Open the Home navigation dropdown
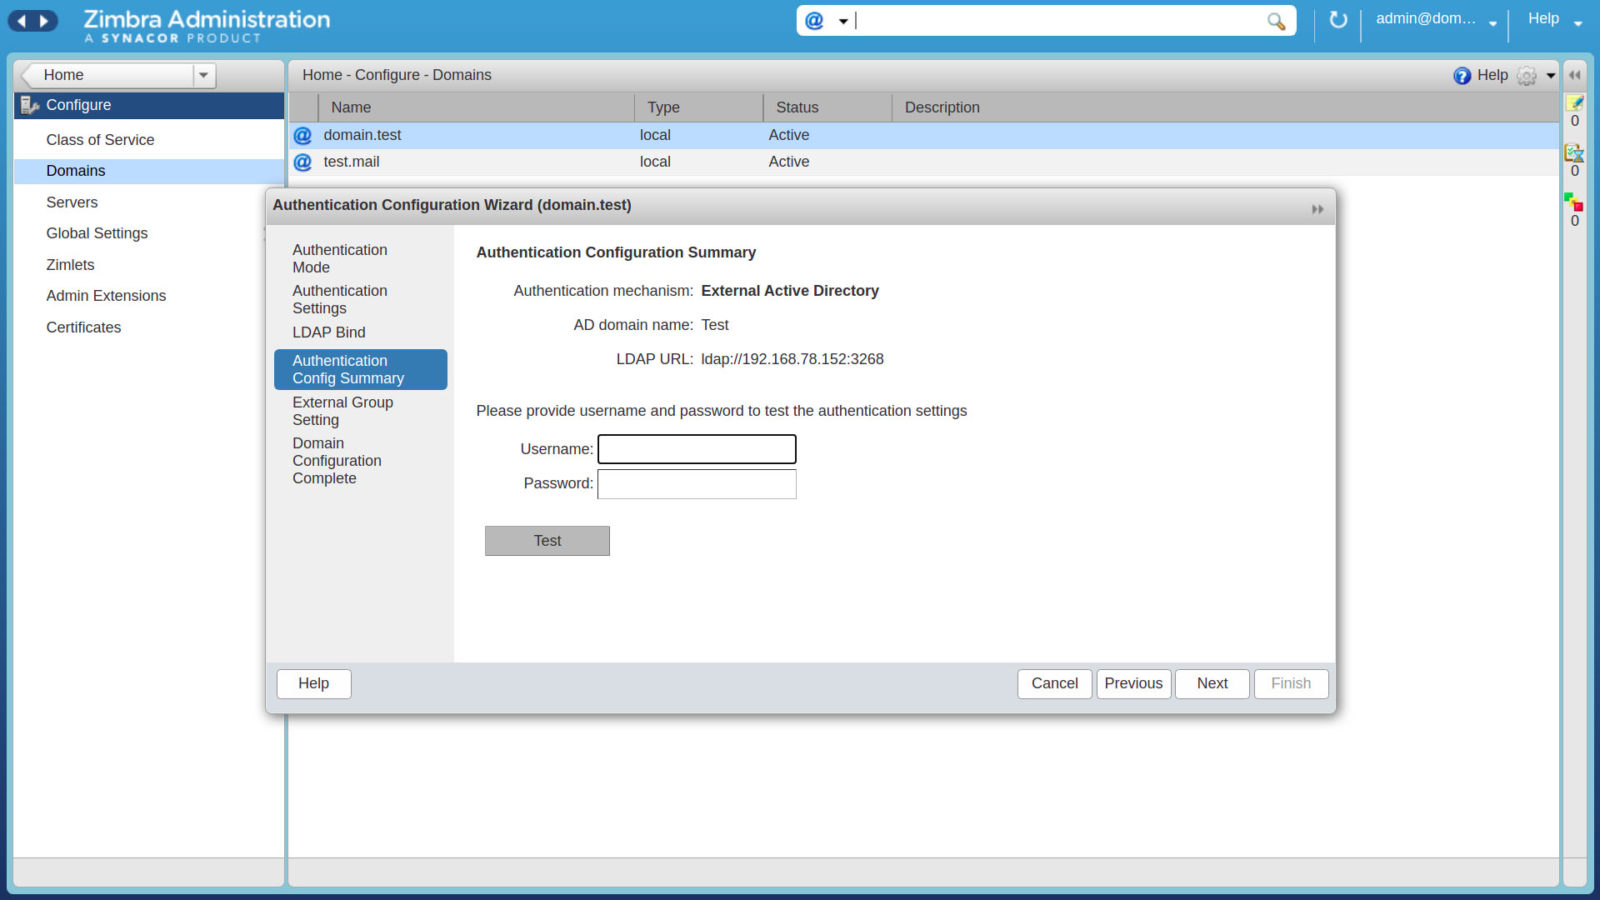 [204, 74]
